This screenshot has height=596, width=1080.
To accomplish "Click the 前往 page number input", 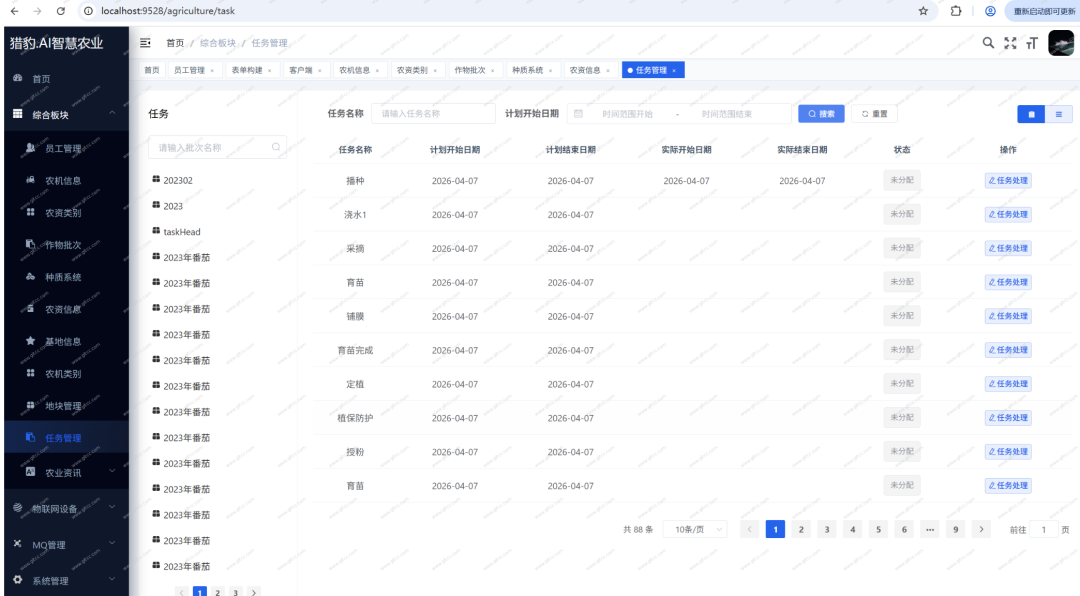I will coord(1043,529).
